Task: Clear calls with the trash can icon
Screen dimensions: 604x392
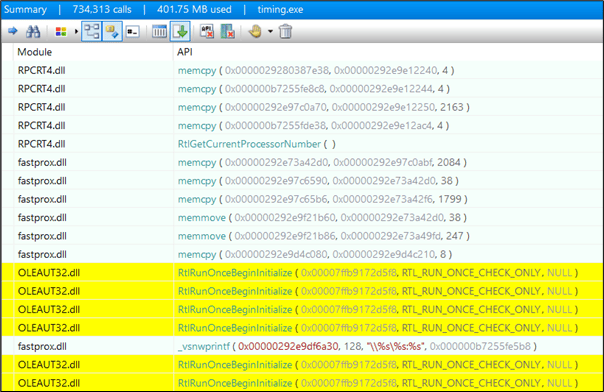Action: [x=285, y=31]
